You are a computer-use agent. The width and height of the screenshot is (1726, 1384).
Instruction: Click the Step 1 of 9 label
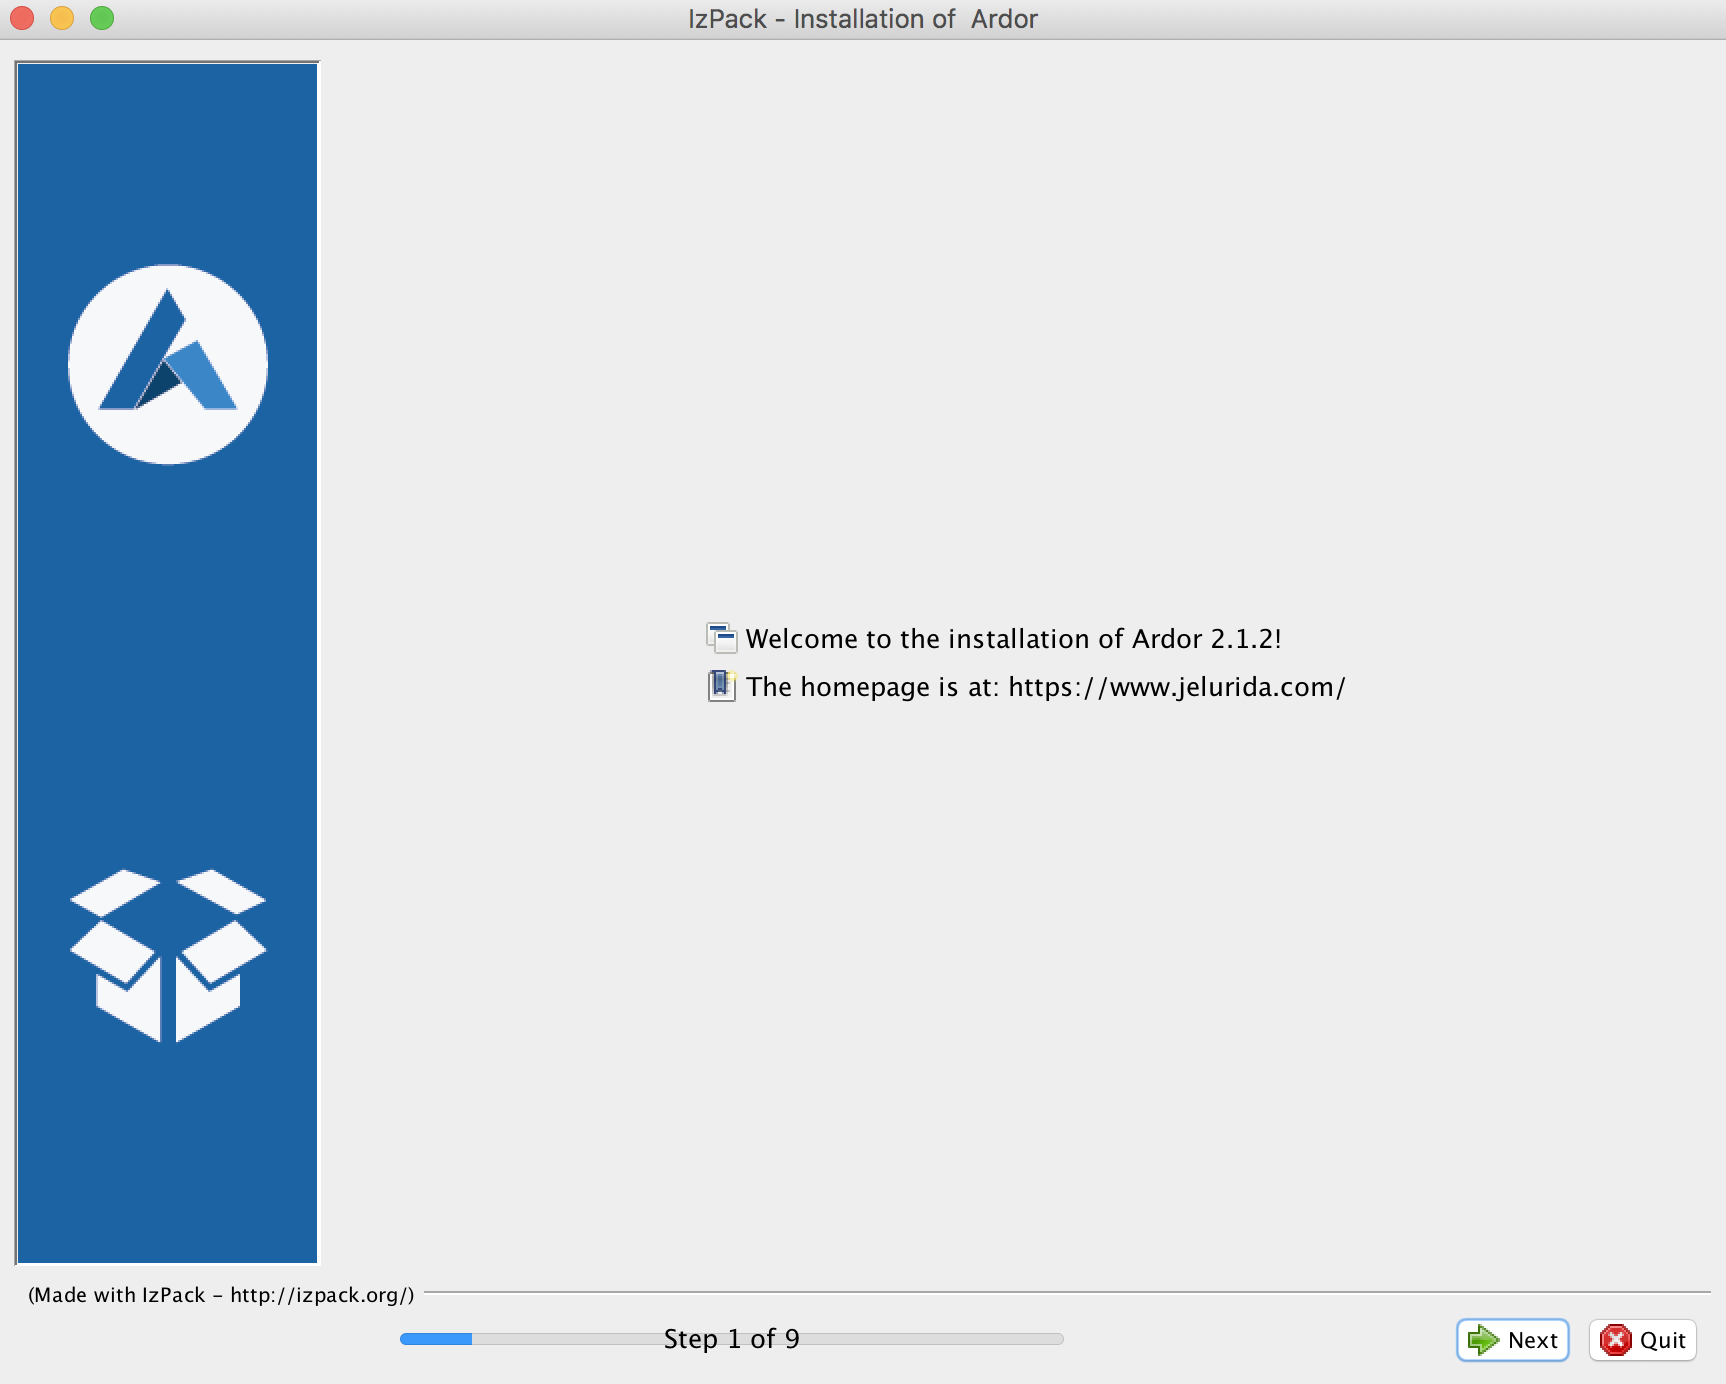click(x=731, y=1339)
